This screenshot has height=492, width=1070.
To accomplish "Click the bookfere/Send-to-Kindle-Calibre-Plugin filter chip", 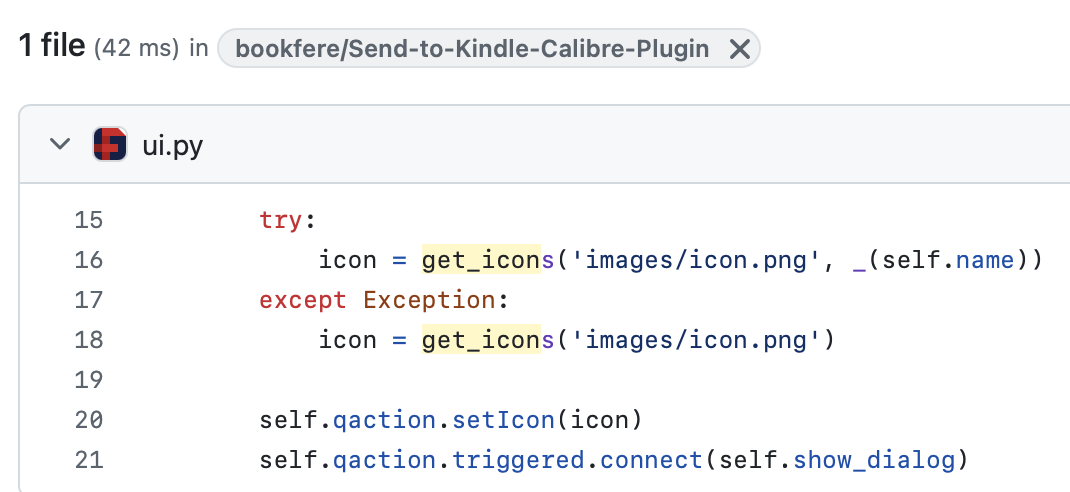I will click(489, 48).
